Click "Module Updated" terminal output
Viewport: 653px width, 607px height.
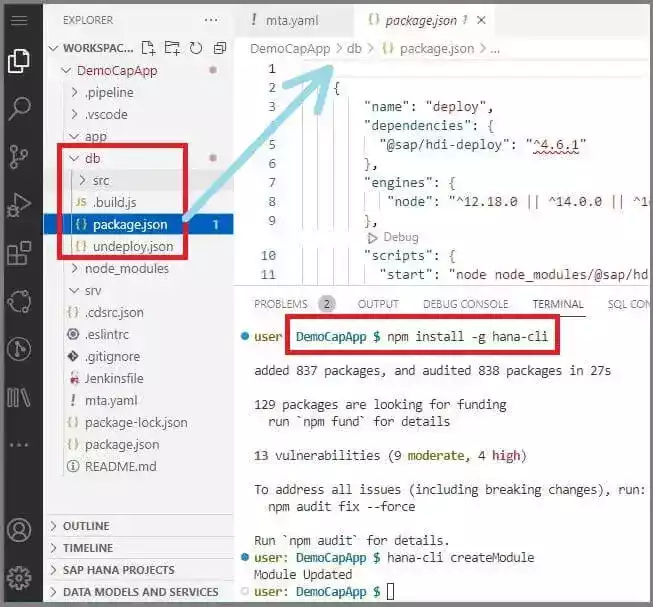click(x=303, y=575)
